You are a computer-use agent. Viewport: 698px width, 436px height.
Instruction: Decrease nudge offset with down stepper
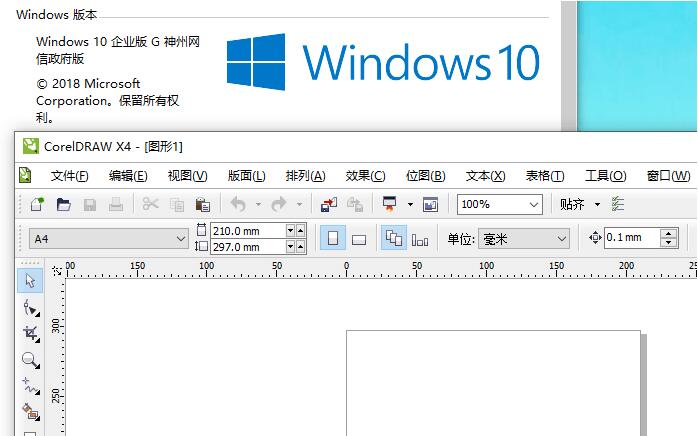coord(669,243)
